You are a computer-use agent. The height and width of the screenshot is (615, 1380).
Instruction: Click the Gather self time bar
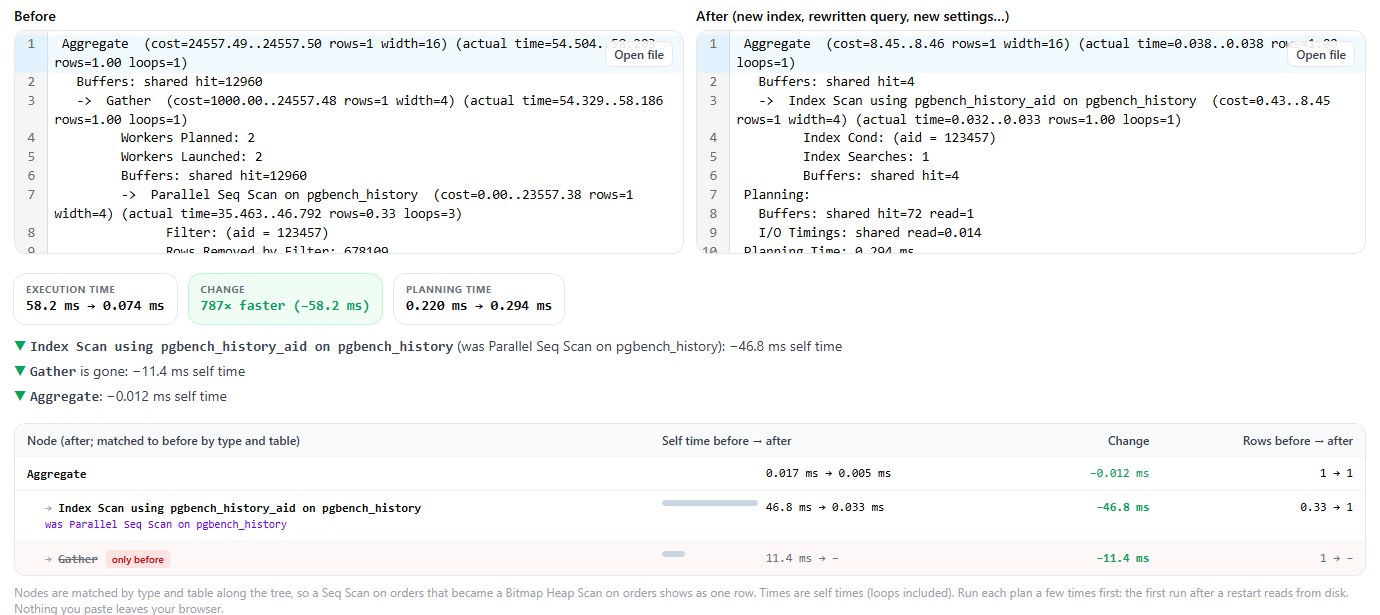click(x=673, y=553)
